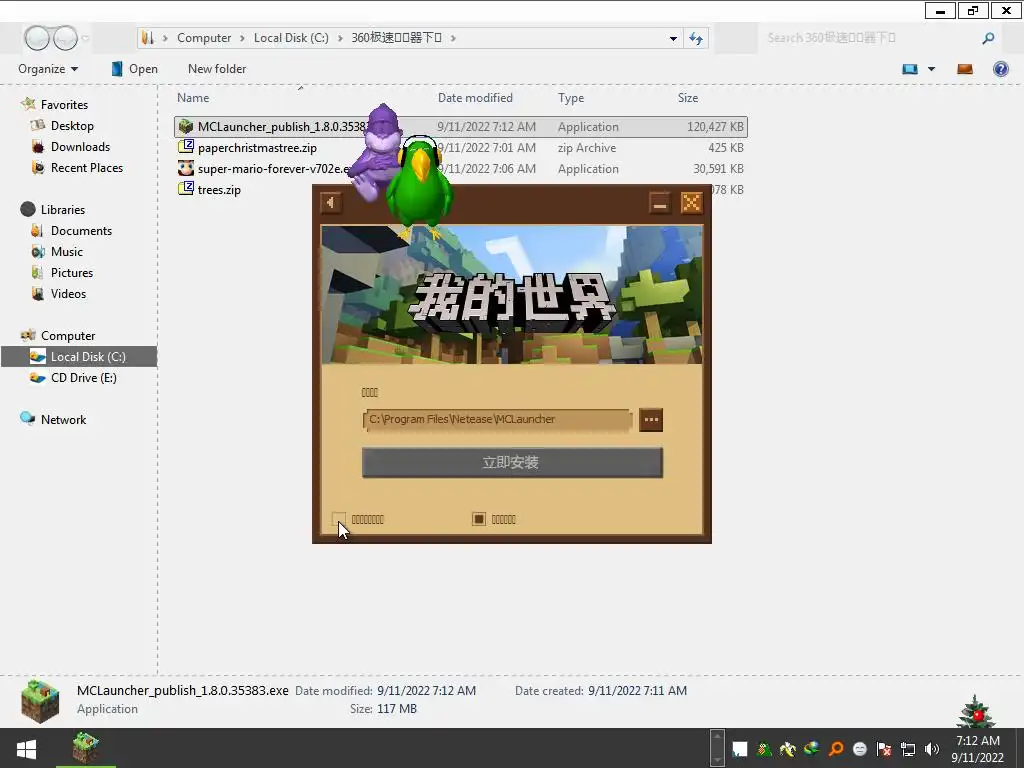Click the gray smiley face tray icon
The height and width of the screenshot is (768, 1024).
pyautogui.click(x=860, y=749)
